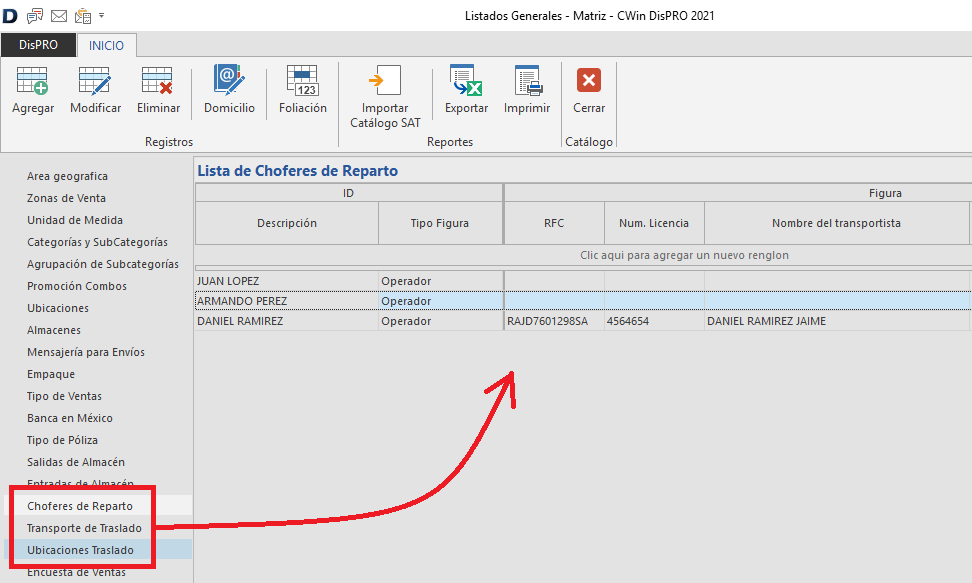Click the Num. Licencia column header
Screen dimensions: 972x583
coord(654,223)
